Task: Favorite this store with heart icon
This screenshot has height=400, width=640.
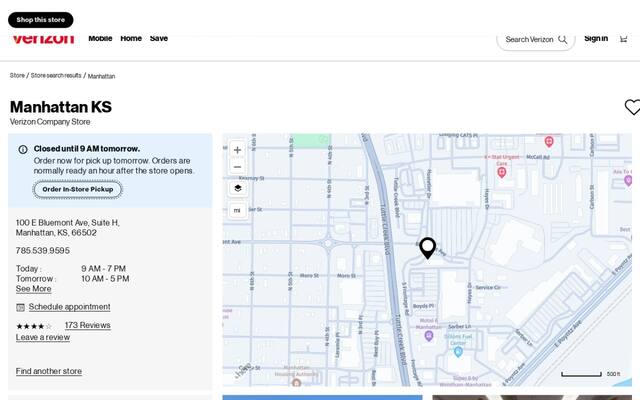Action: pyautogui.click(x=632, y=107)
